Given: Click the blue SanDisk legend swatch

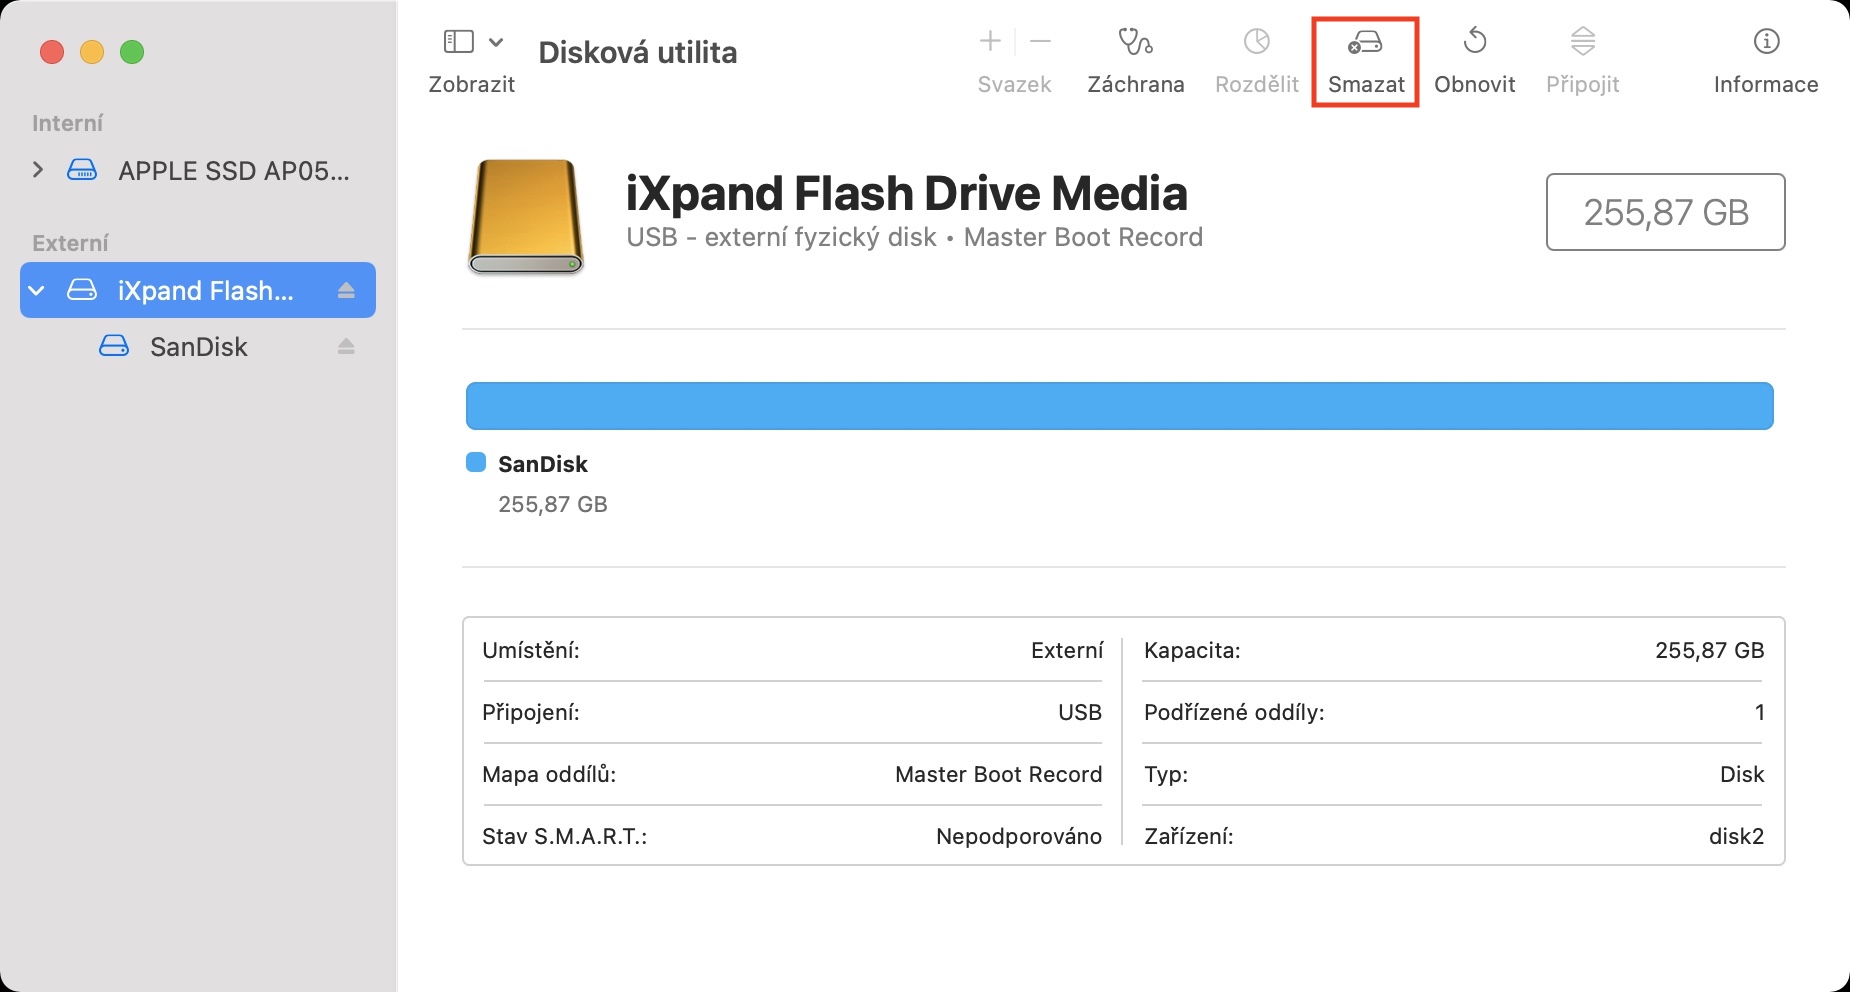Looking at the screenshot, I should (476, 463).
